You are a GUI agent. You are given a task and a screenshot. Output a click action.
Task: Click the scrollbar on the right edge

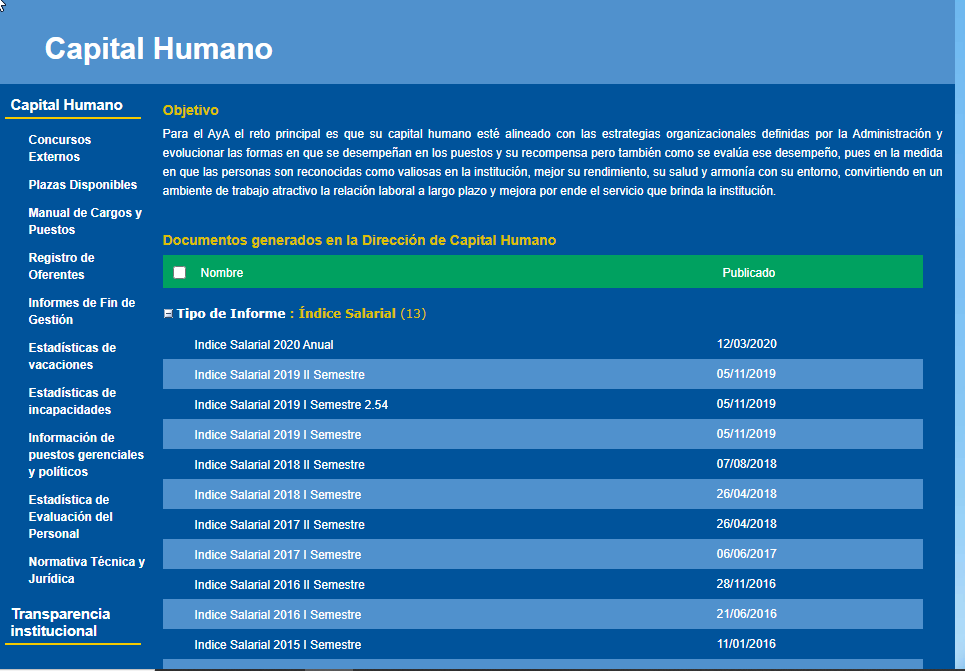point(958,300)
